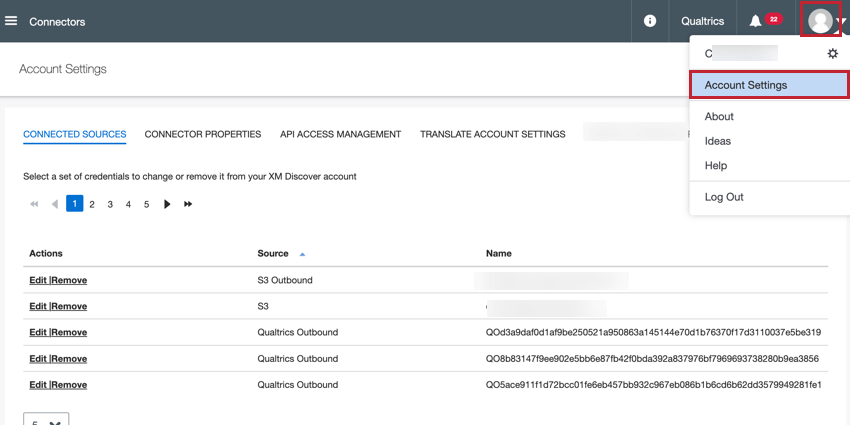Go to page 3 of sources
Viewport: 850px width, 425px height.
[x=110, y=204]
